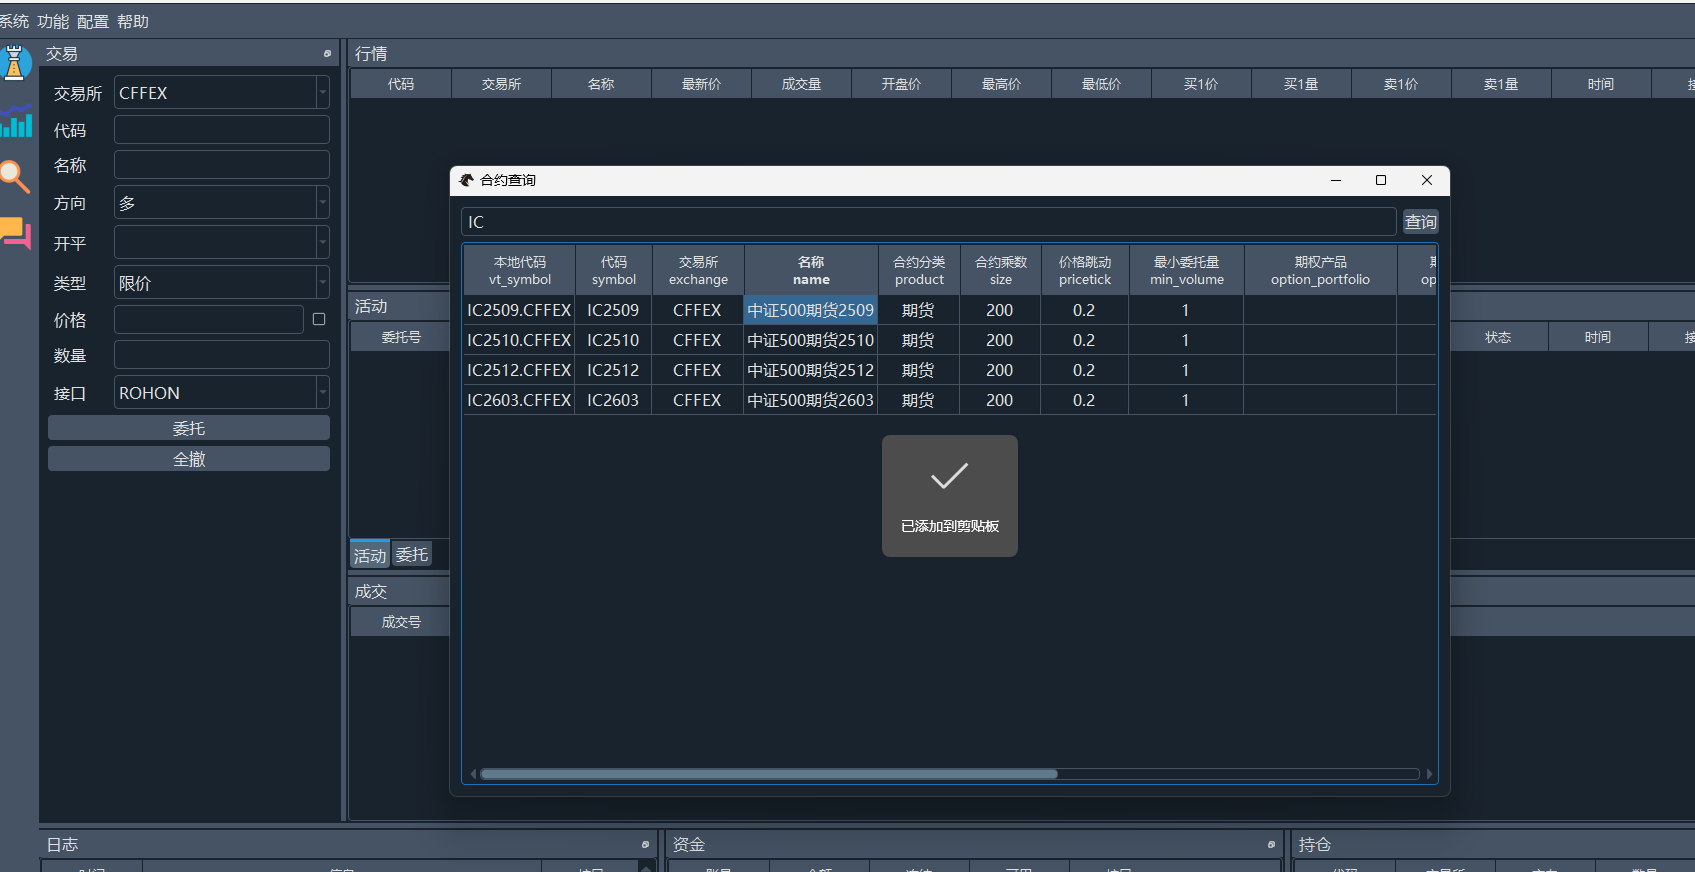Screen dimensions: 1695x872
Task: Click the left scroll arrow of query table
Action: click(474, 774)
